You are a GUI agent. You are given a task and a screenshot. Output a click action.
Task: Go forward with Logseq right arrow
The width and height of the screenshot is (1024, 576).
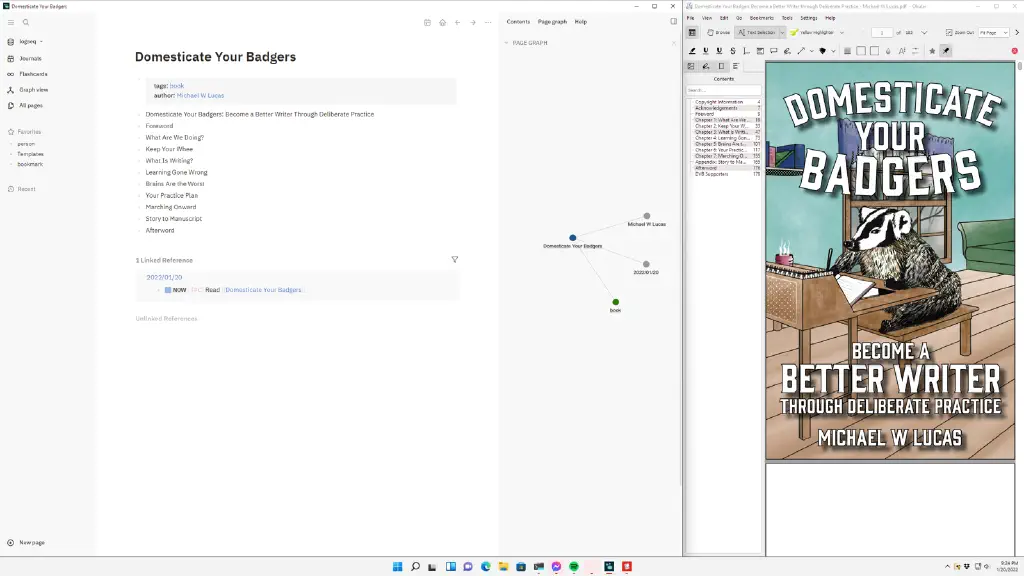[x=473, y=22]
